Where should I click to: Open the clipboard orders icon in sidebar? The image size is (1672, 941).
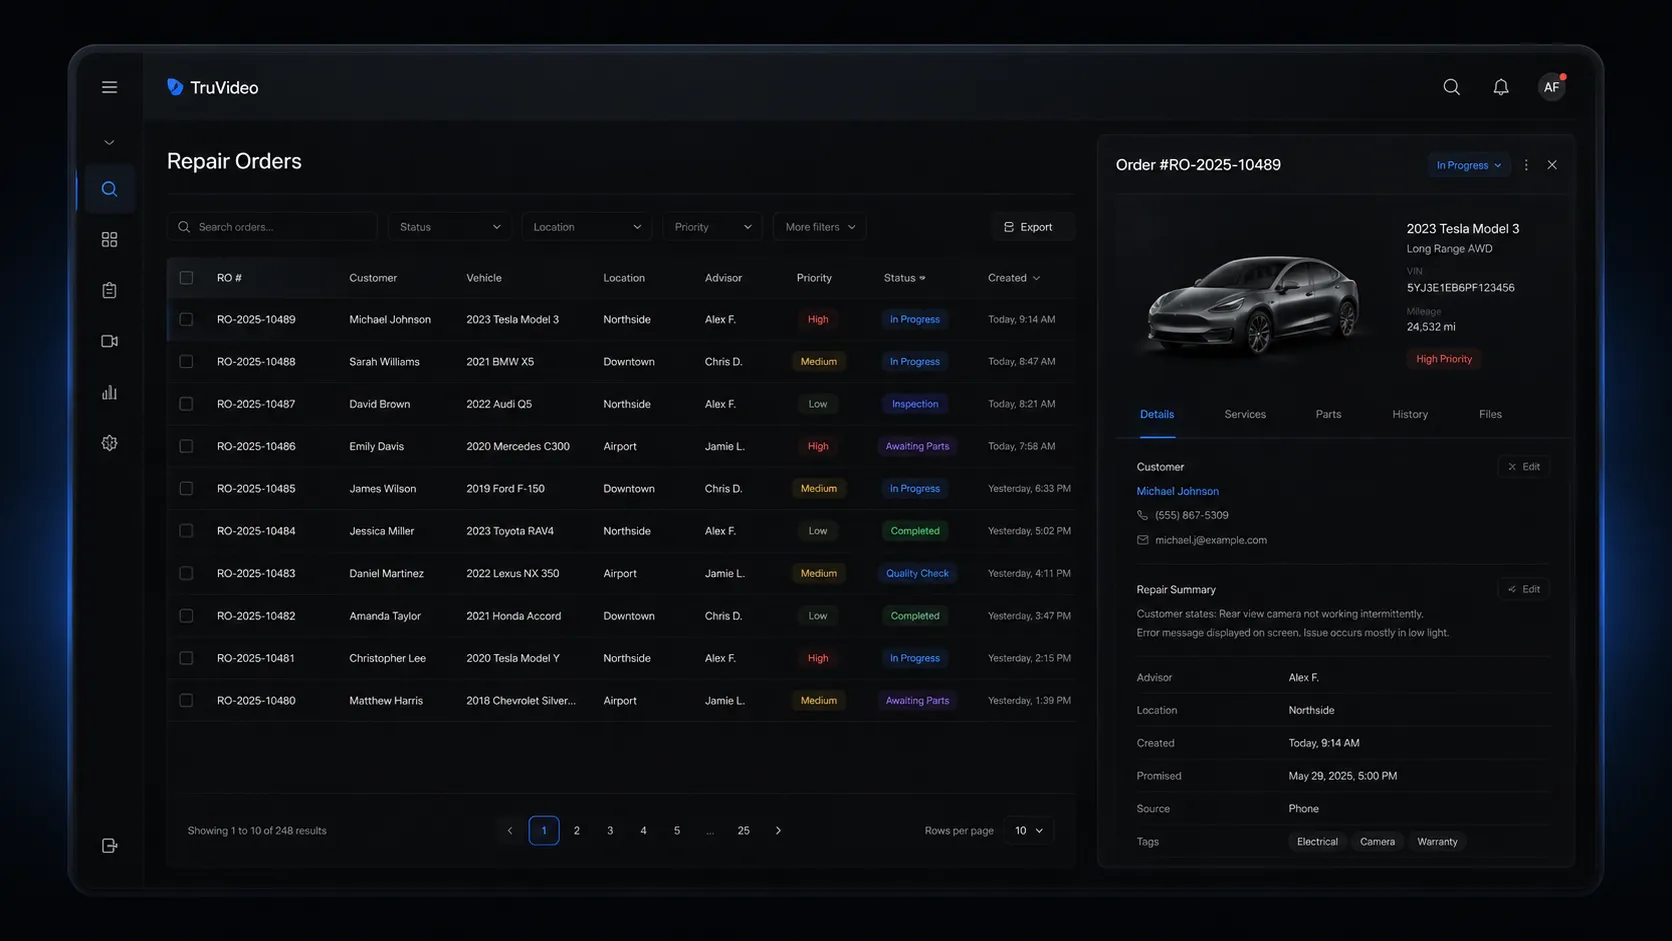pyautogui.click(x=109, y=290)
